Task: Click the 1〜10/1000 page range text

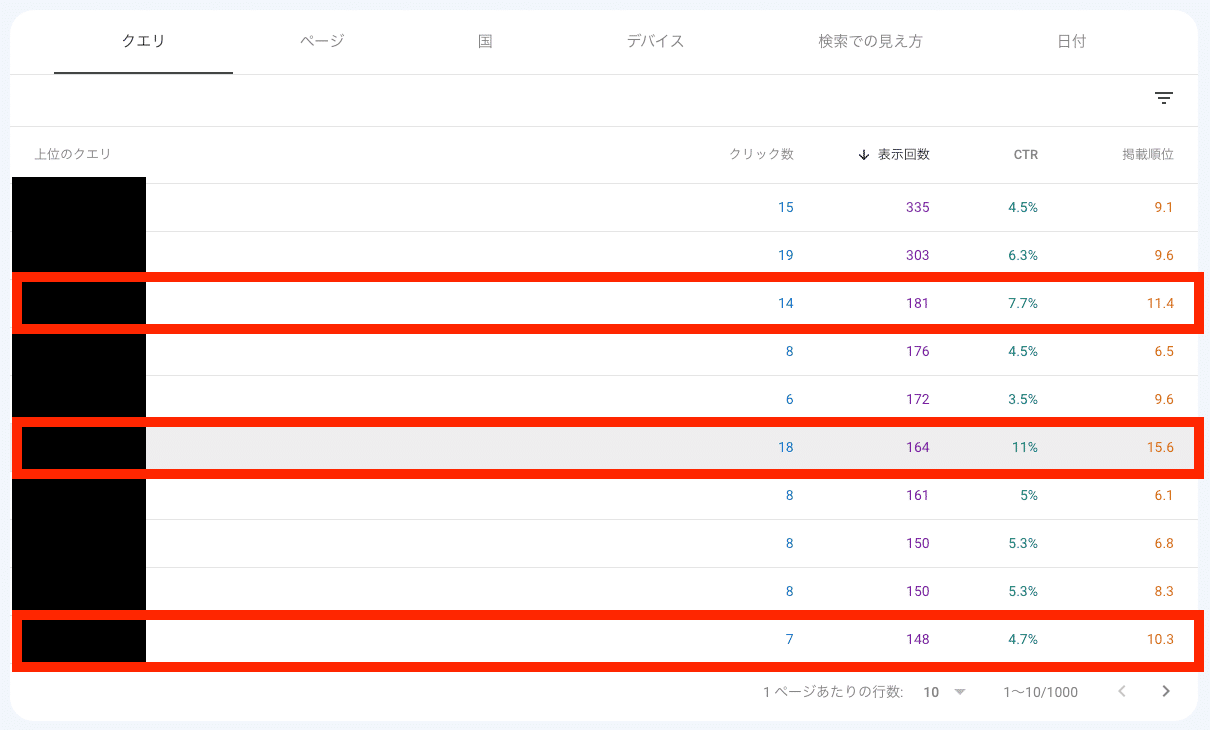Action: pos(1041,692)
